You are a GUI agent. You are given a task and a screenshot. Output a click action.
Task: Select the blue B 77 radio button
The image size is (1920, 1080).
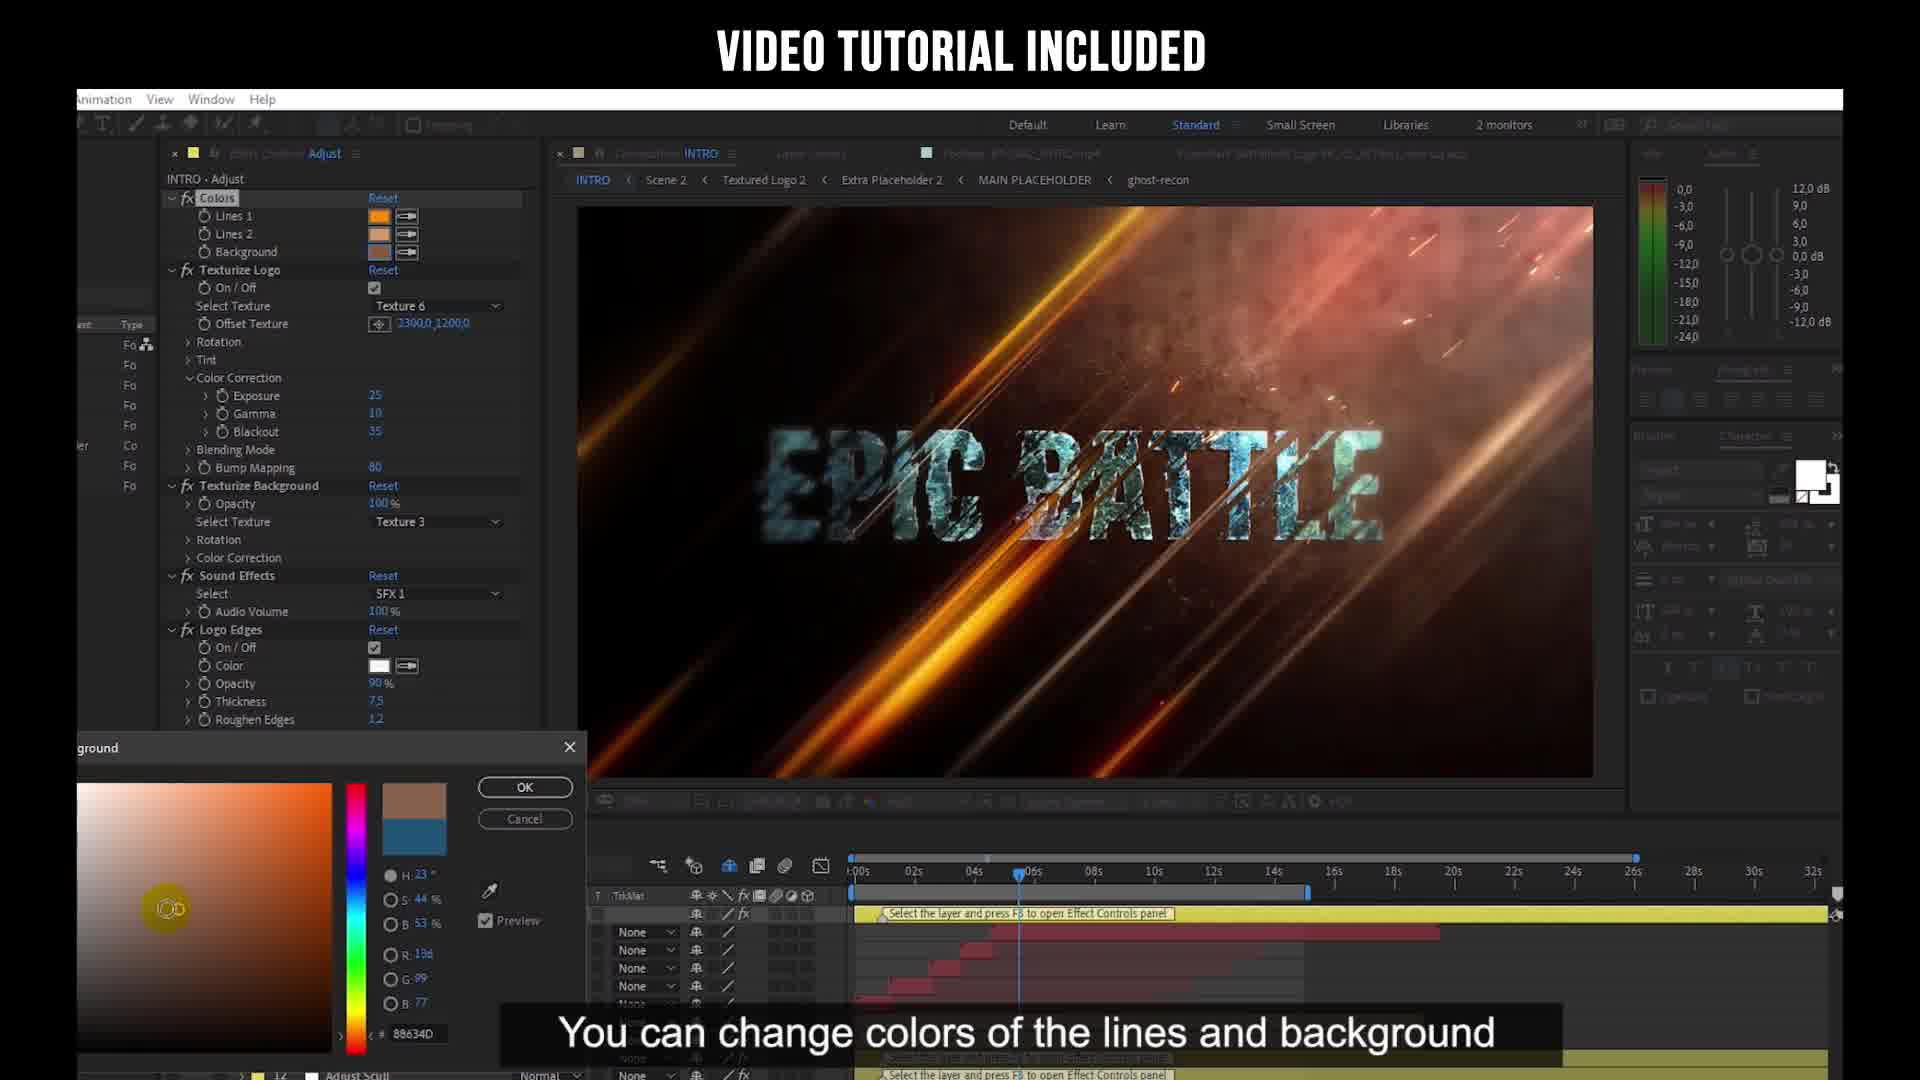click(391, 1004)
